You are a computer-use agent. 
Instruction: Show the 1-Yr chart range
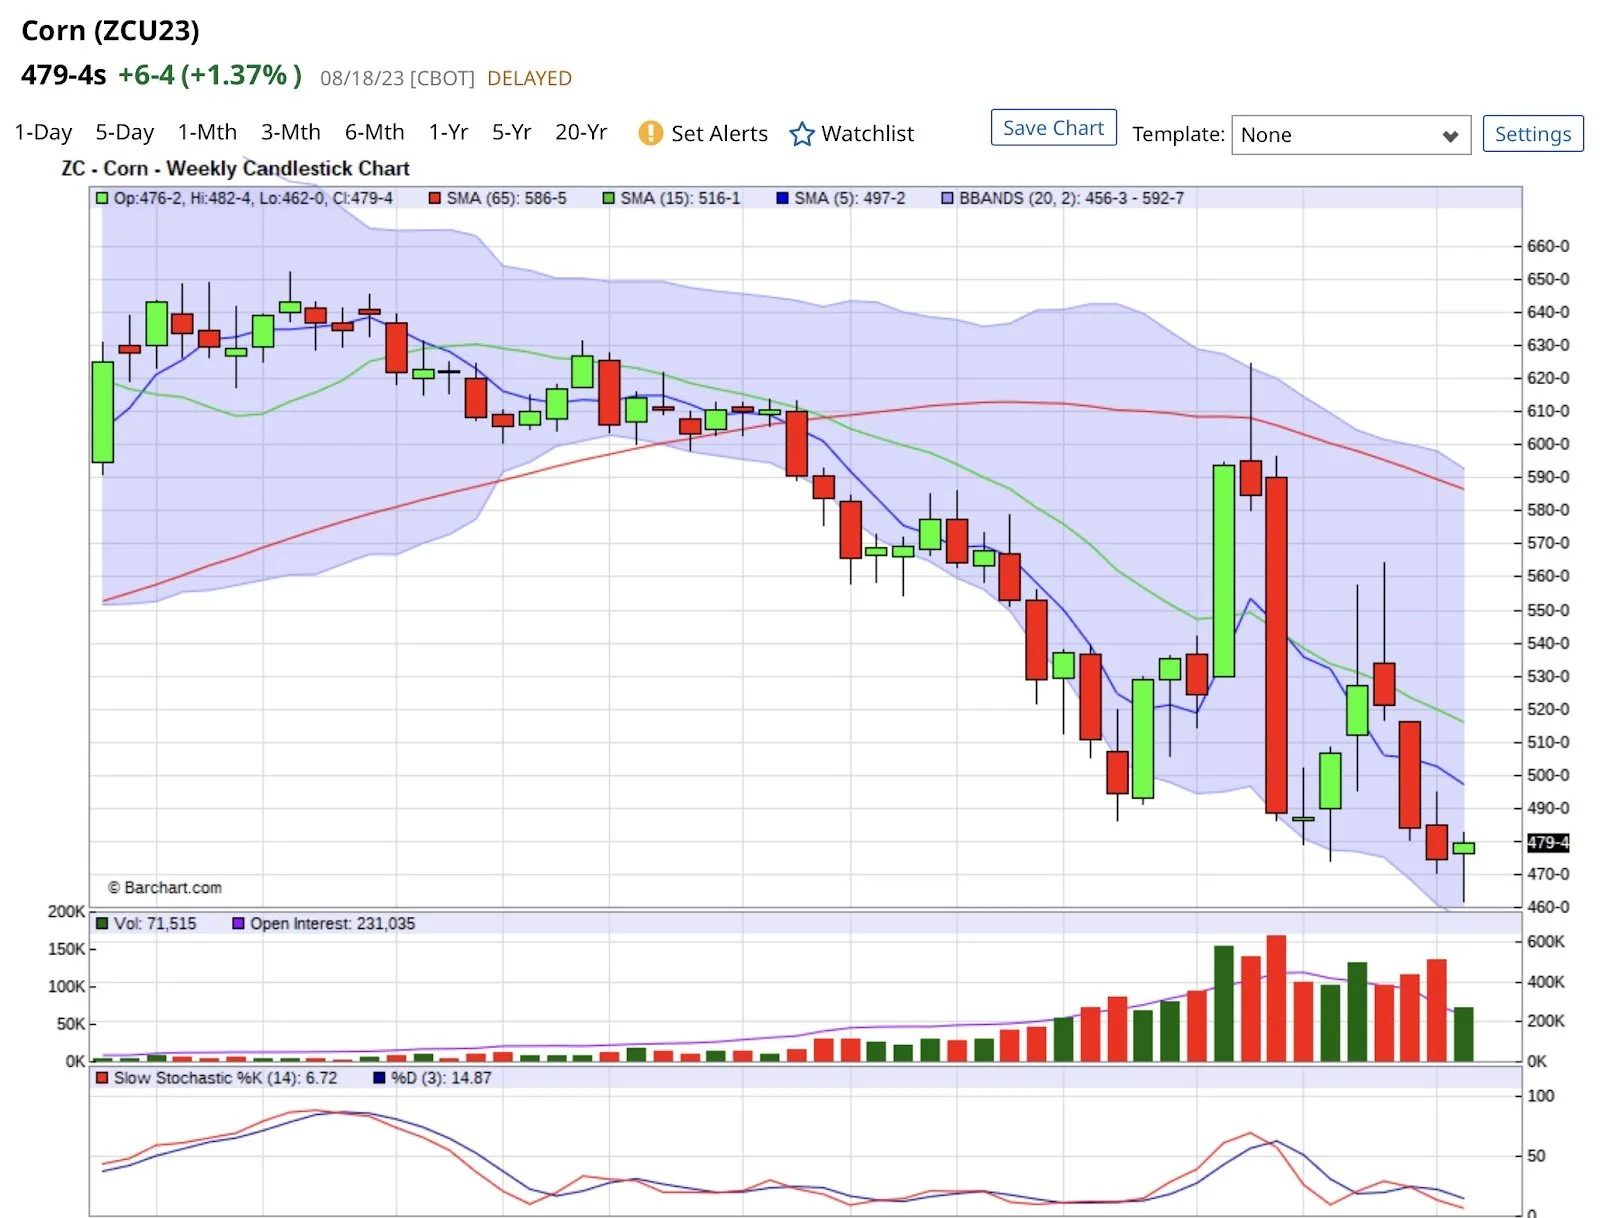448,133
